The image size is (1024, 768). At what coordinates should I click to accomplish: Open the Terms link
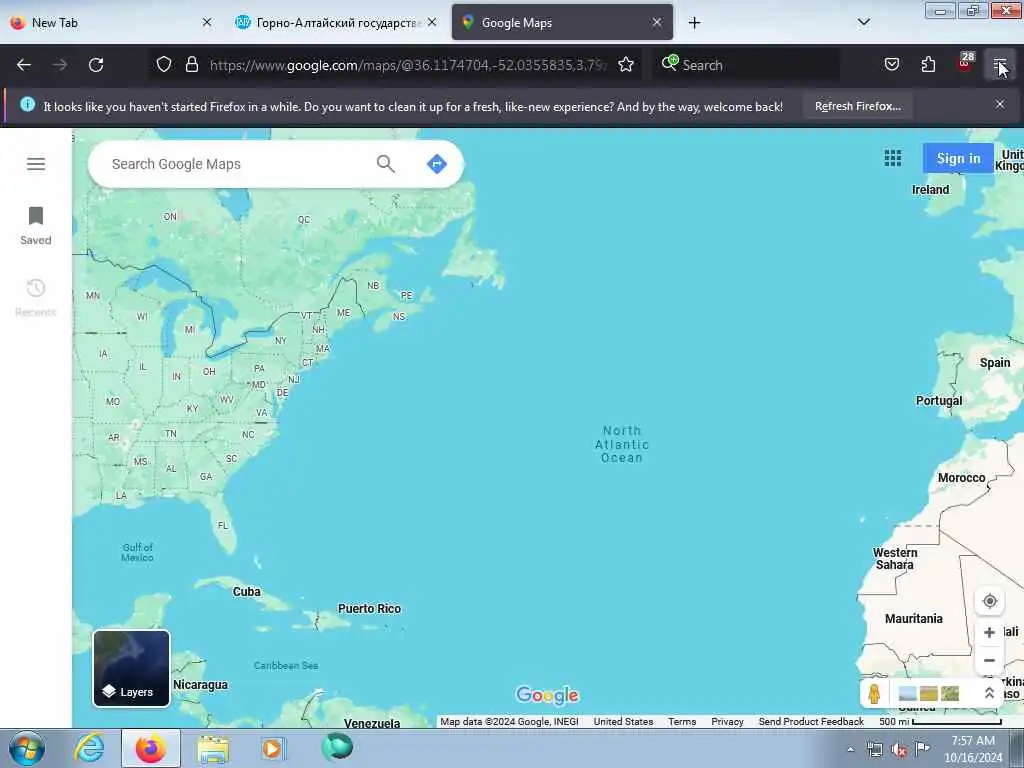point(682,722)
